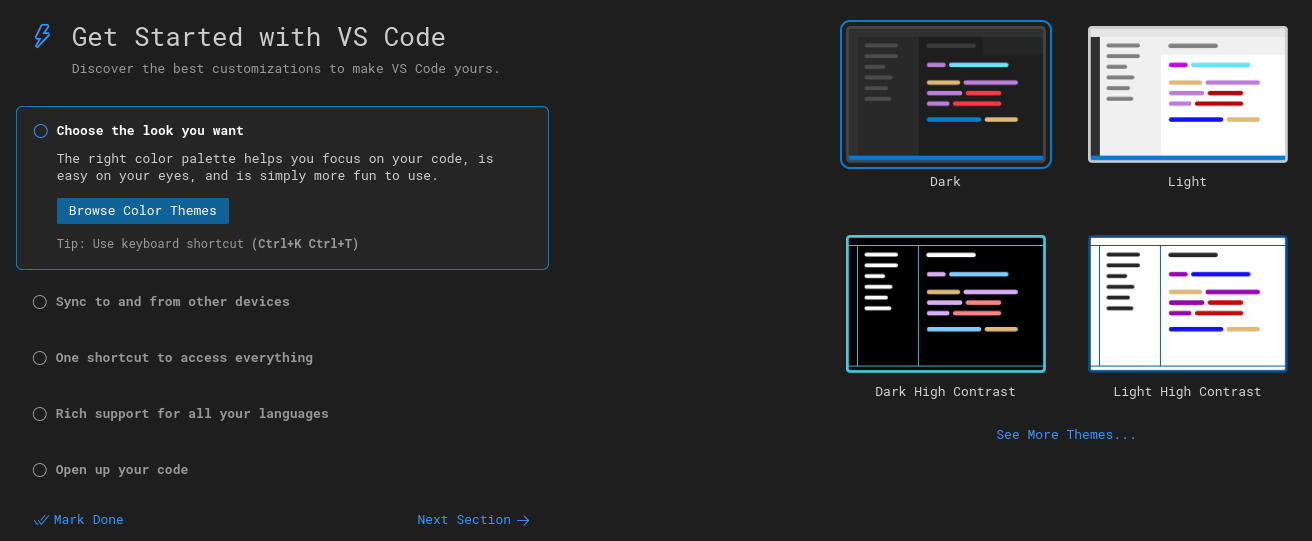Select the Light theme preview
Image resolution: width=1312 pixels, height=541 pixels.
point(1188,94)
